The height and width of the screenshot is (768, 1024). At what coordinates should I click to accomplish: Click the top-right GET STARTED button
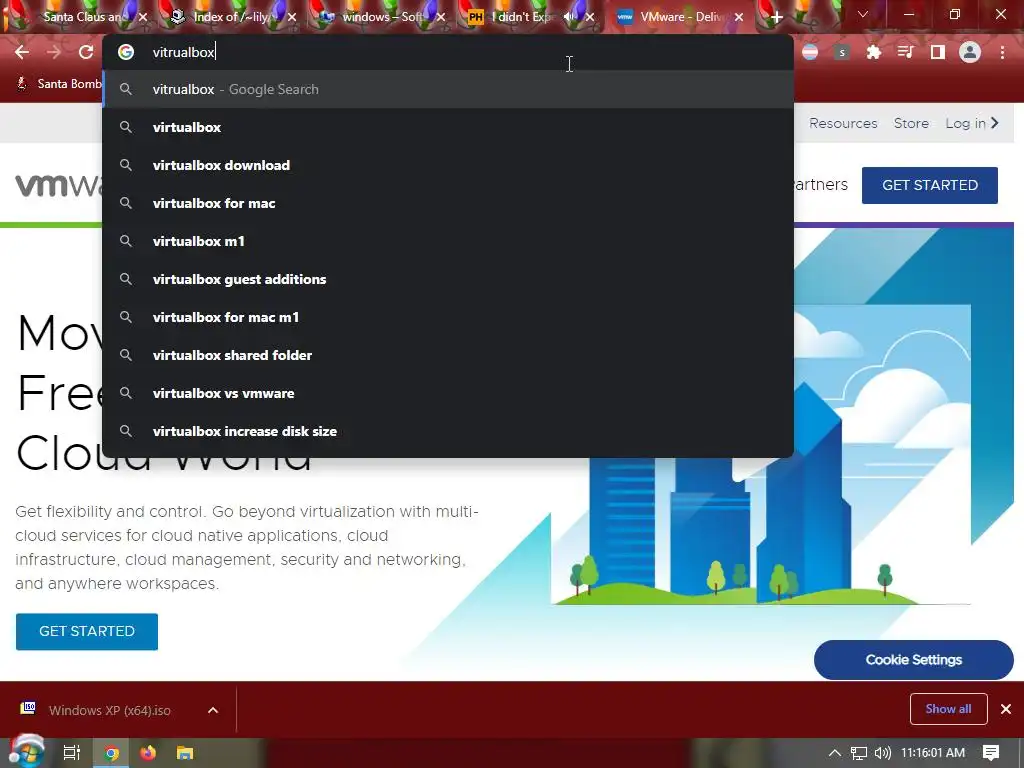pyautogui.click(x=929, y=185)
